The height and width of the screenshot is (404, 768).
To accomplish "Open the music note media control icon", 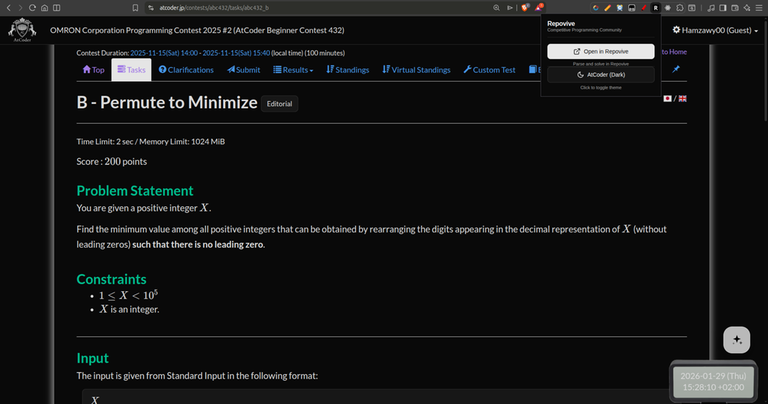I will pyautogui.click(x=711, y=8).
